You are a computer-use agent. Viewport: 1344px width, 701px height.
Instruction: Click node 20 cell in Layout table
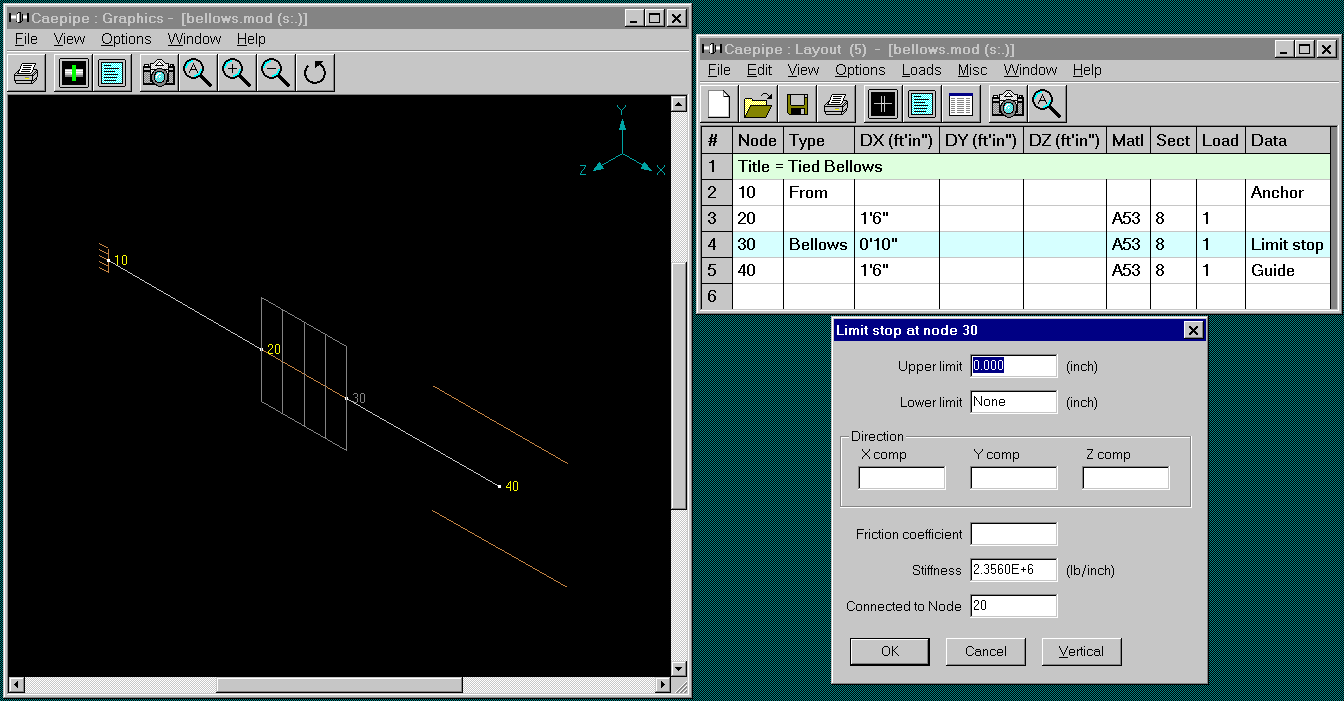[758, 218]
